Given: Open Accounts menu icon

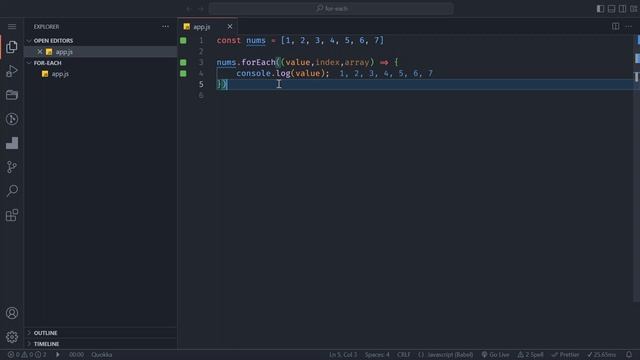Looking at the screenshot, I should (12, 313).
